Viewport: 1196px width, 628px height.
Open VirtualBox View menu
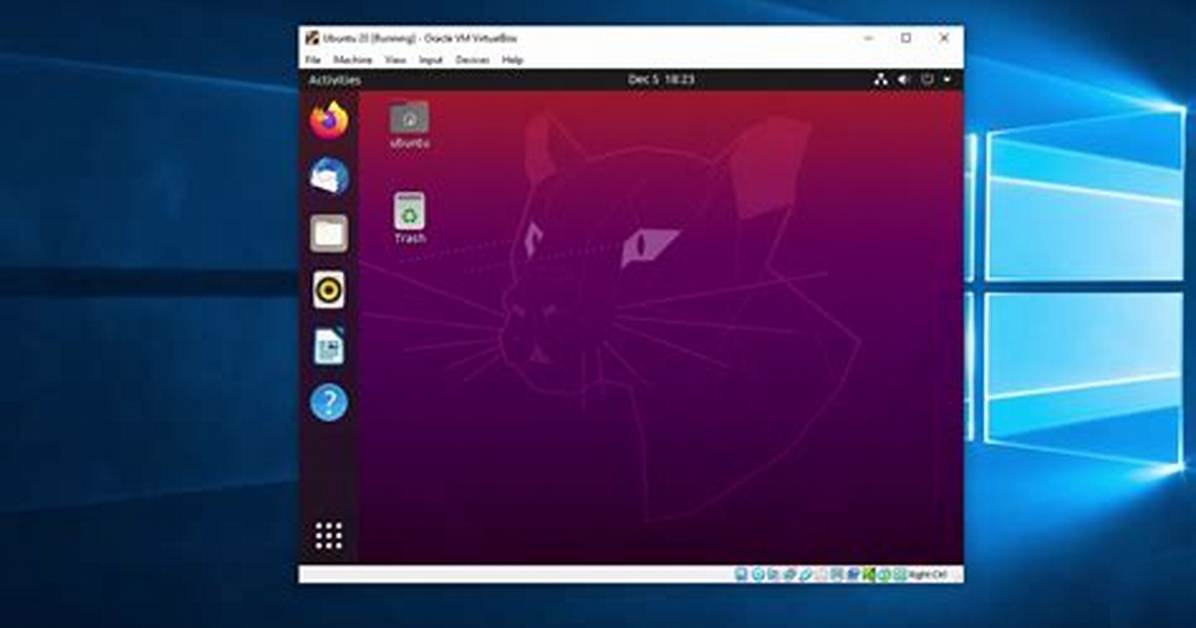(x=395, y=60)
